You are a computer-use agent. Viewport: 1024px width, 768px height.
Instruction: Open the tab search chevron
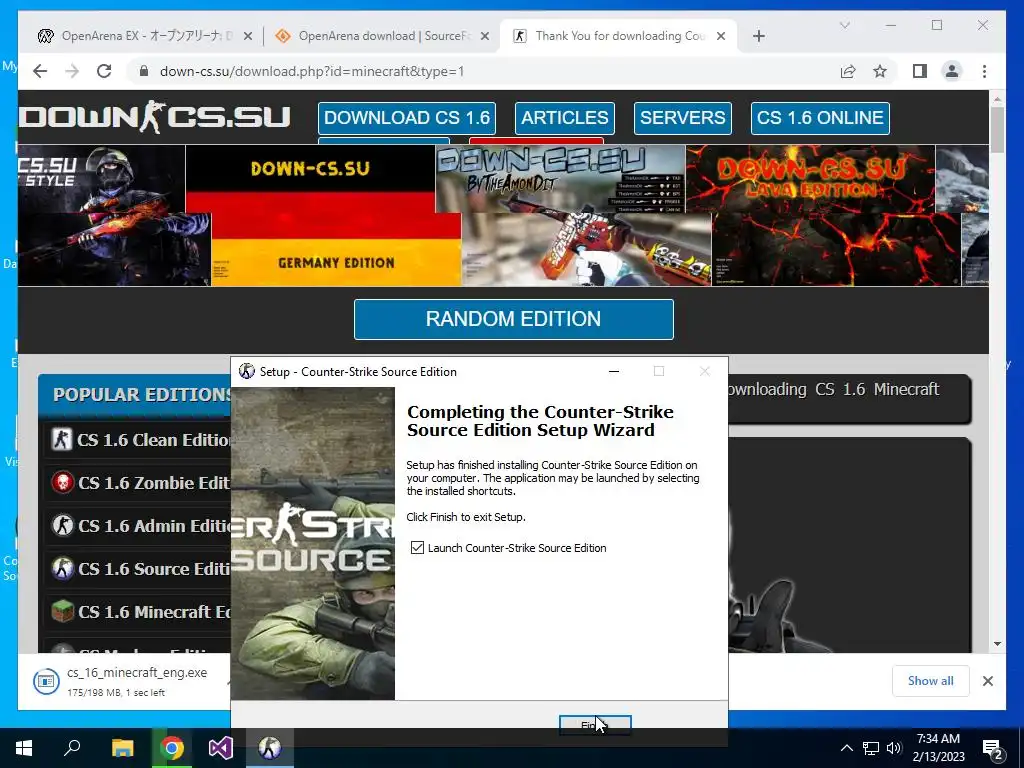coord(844,25)
